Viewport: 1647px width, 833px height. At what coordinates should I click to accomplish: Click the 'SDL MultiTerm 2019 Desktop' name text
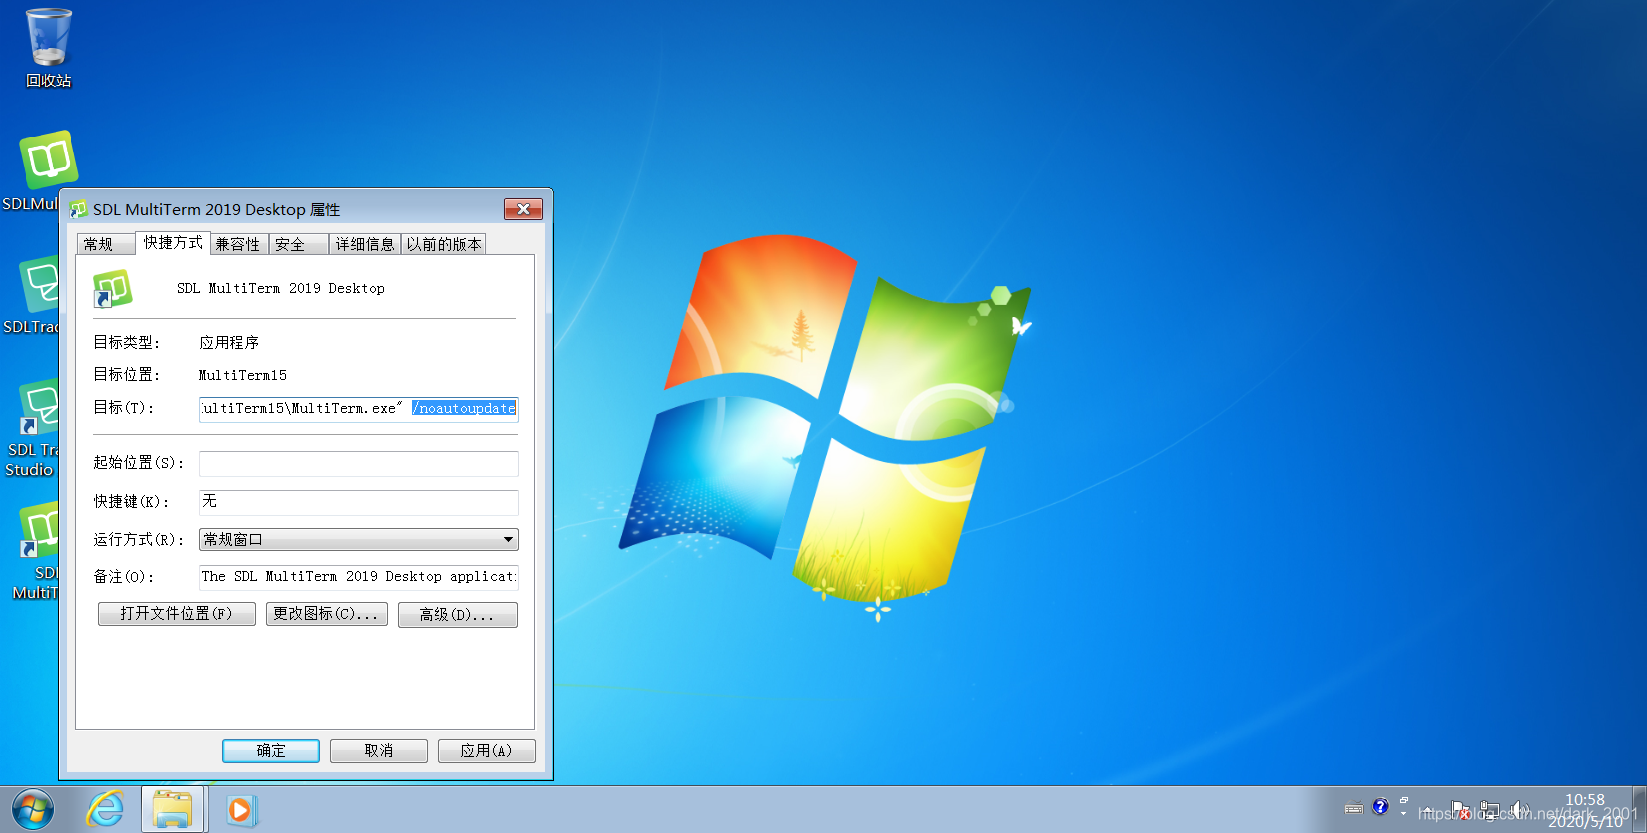tap(281, 288)
